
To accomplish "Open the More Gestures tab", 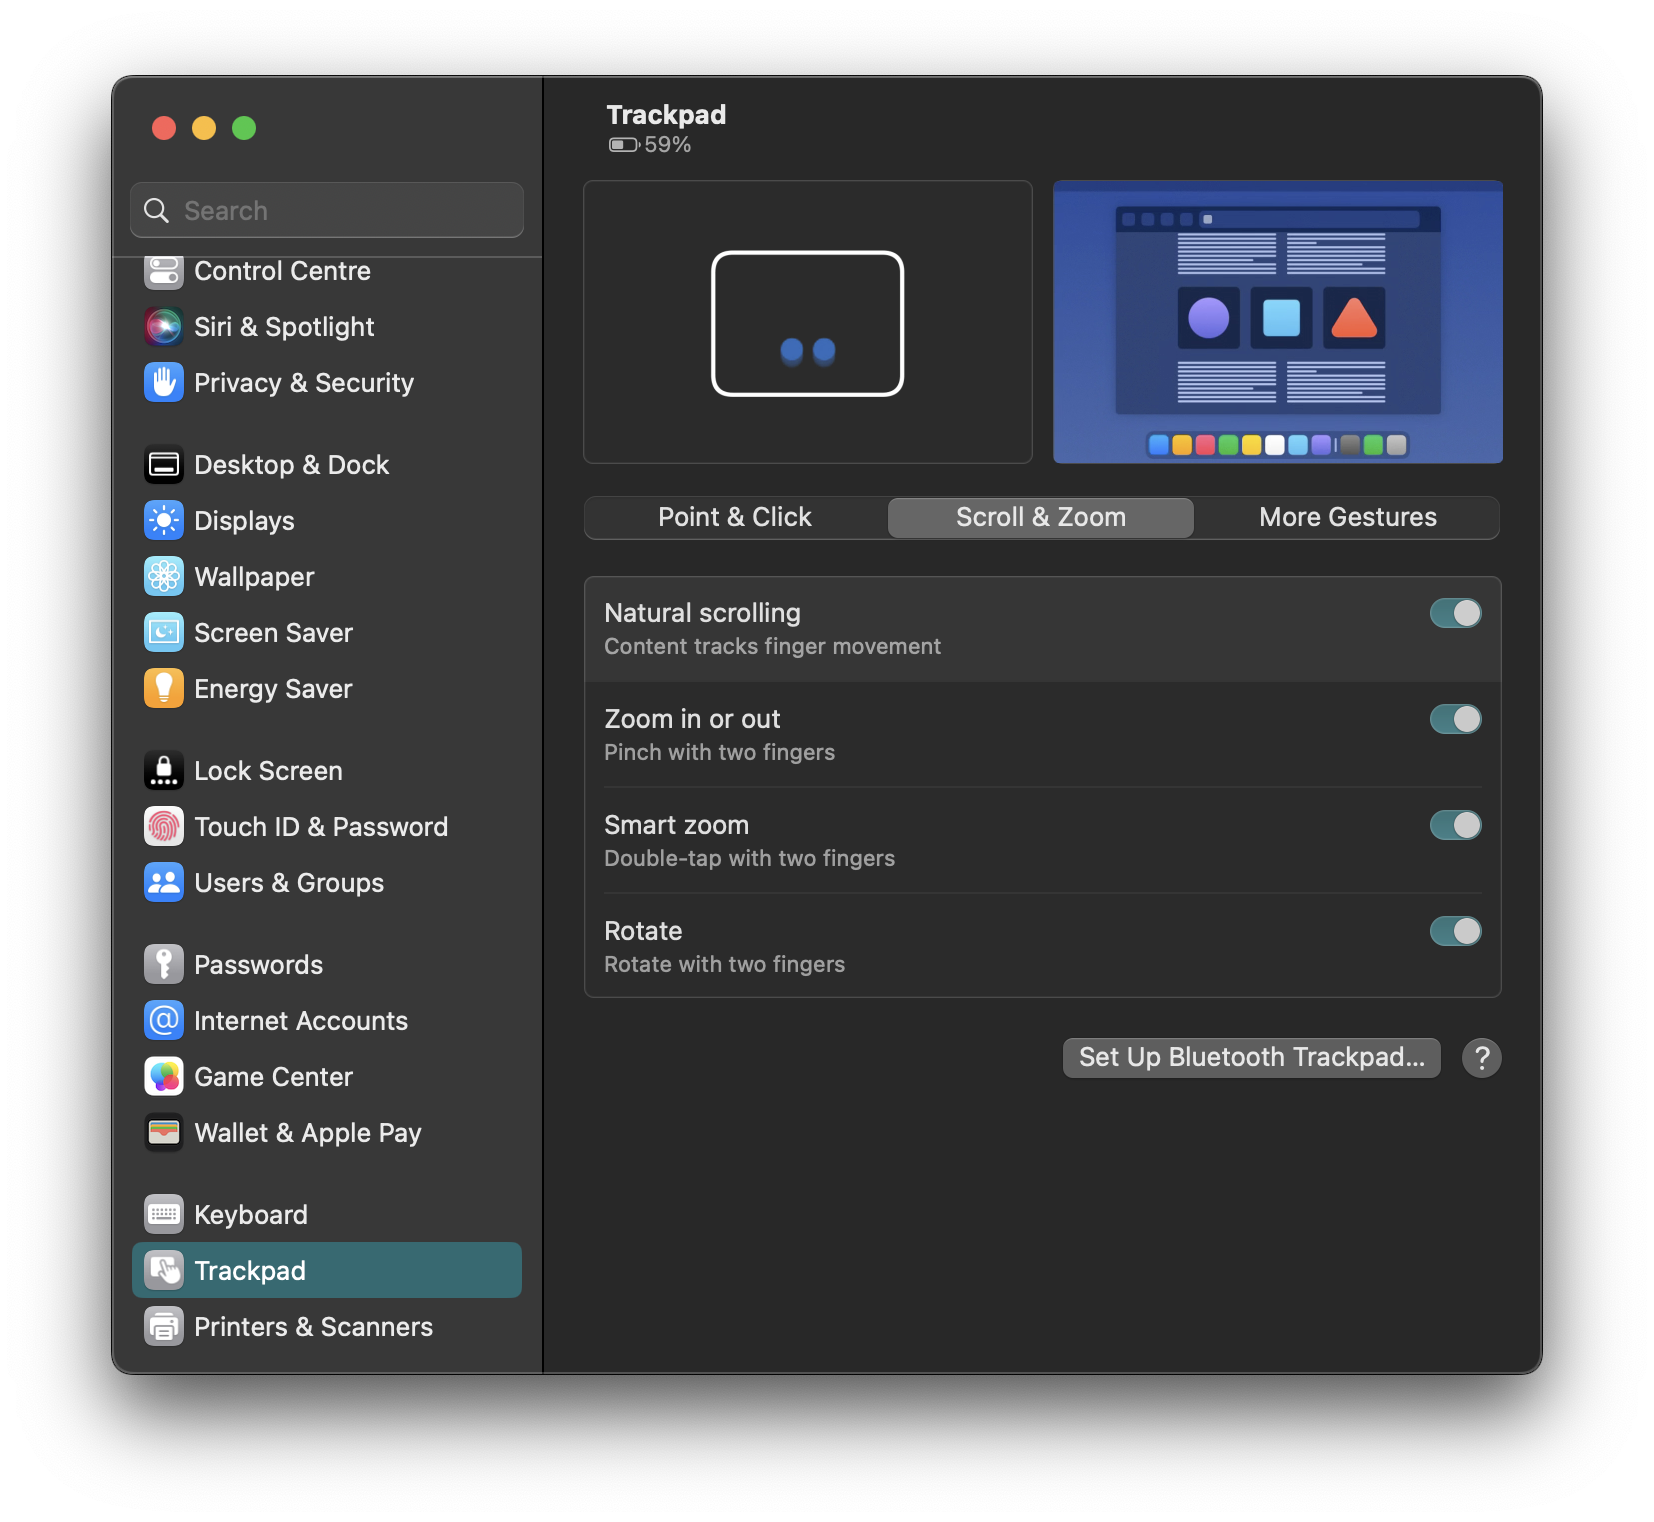I will tap(1347, 517).
